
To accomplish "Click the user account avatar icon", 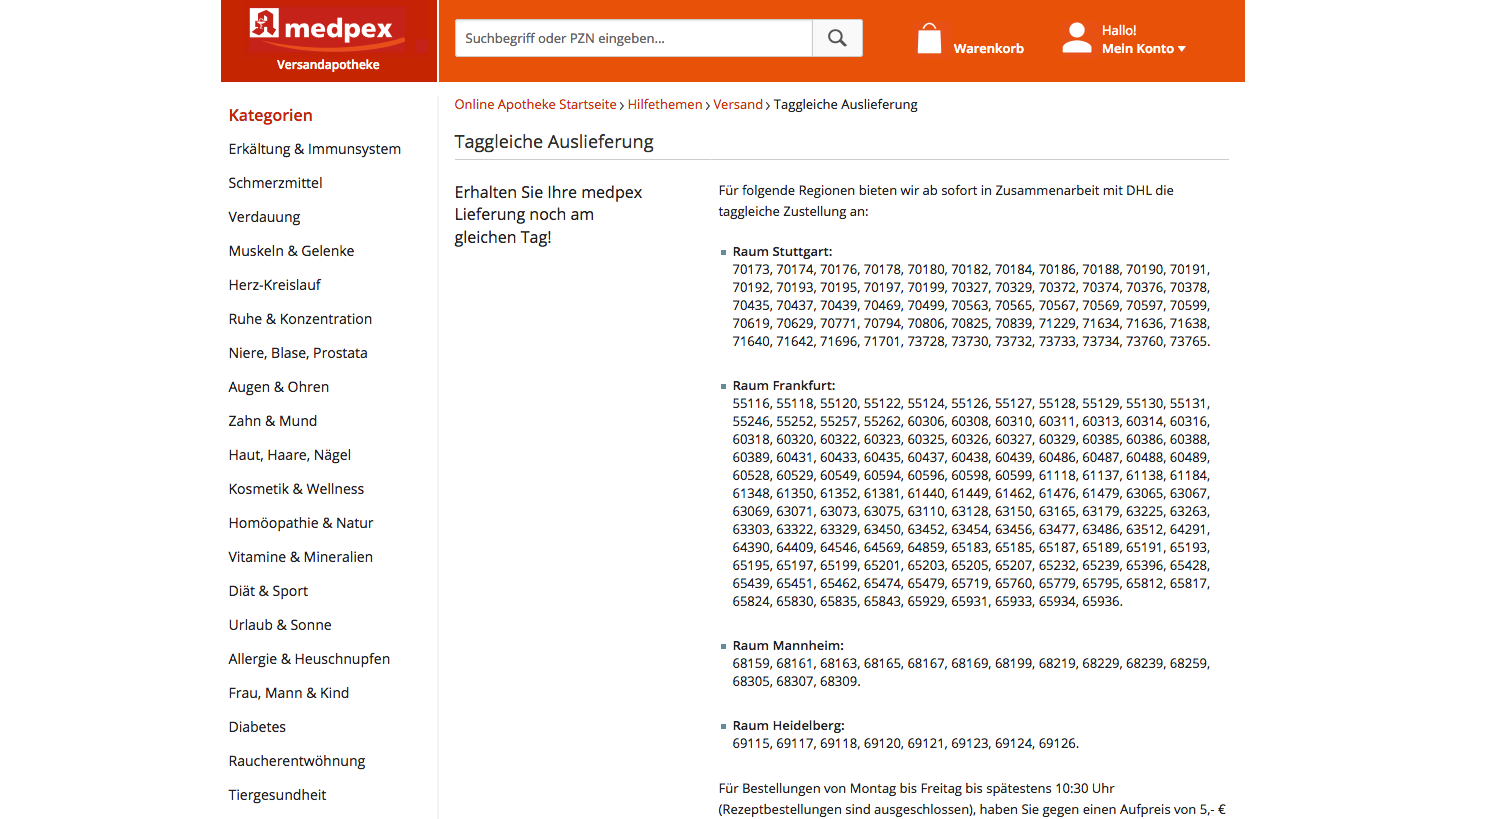I will click(1076, 38).
